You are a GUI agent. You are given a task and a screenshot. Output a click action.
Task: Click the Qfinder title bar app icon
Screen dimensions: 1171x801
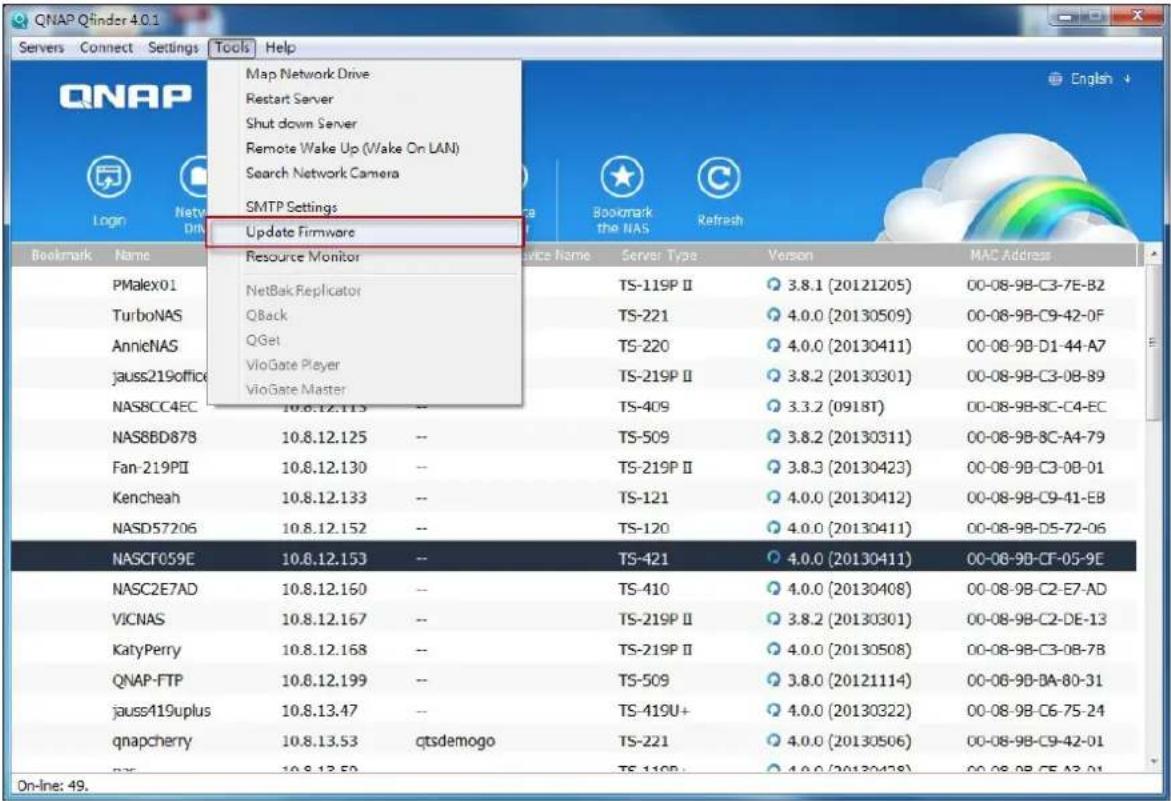pyautogui.click(x=20, y=19)
